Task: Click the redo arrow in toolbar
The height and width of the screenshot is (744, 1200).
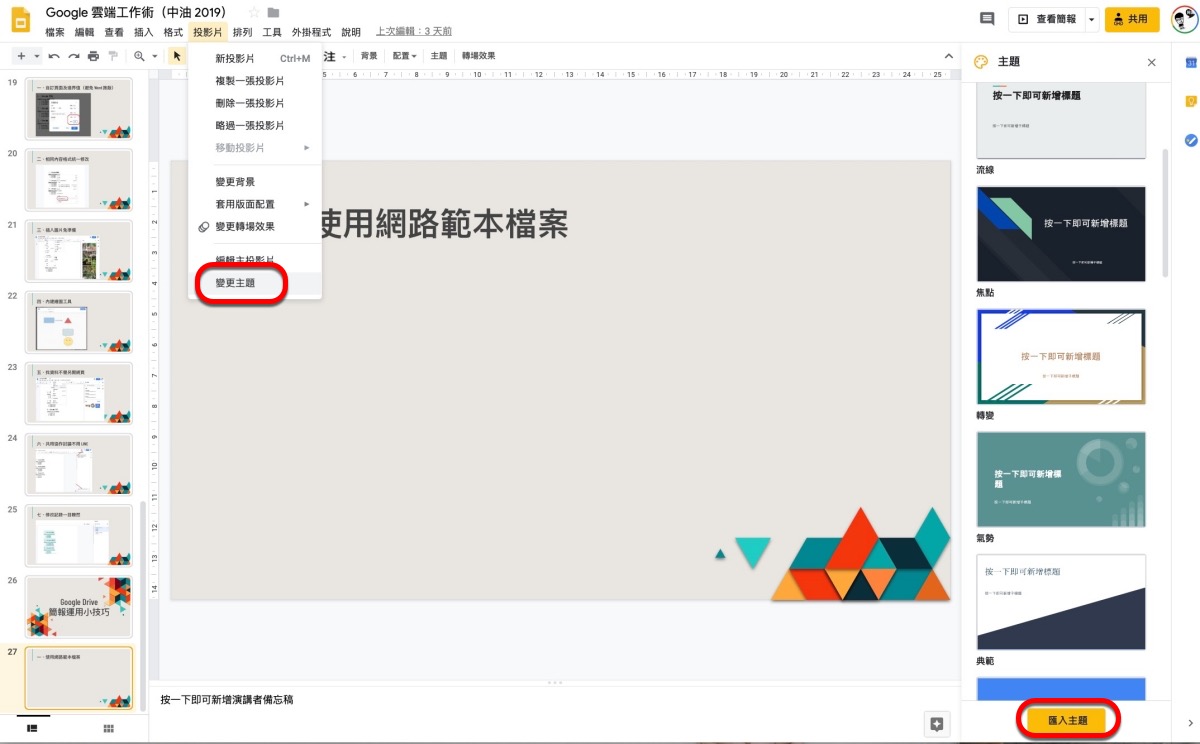Action: 73,56
